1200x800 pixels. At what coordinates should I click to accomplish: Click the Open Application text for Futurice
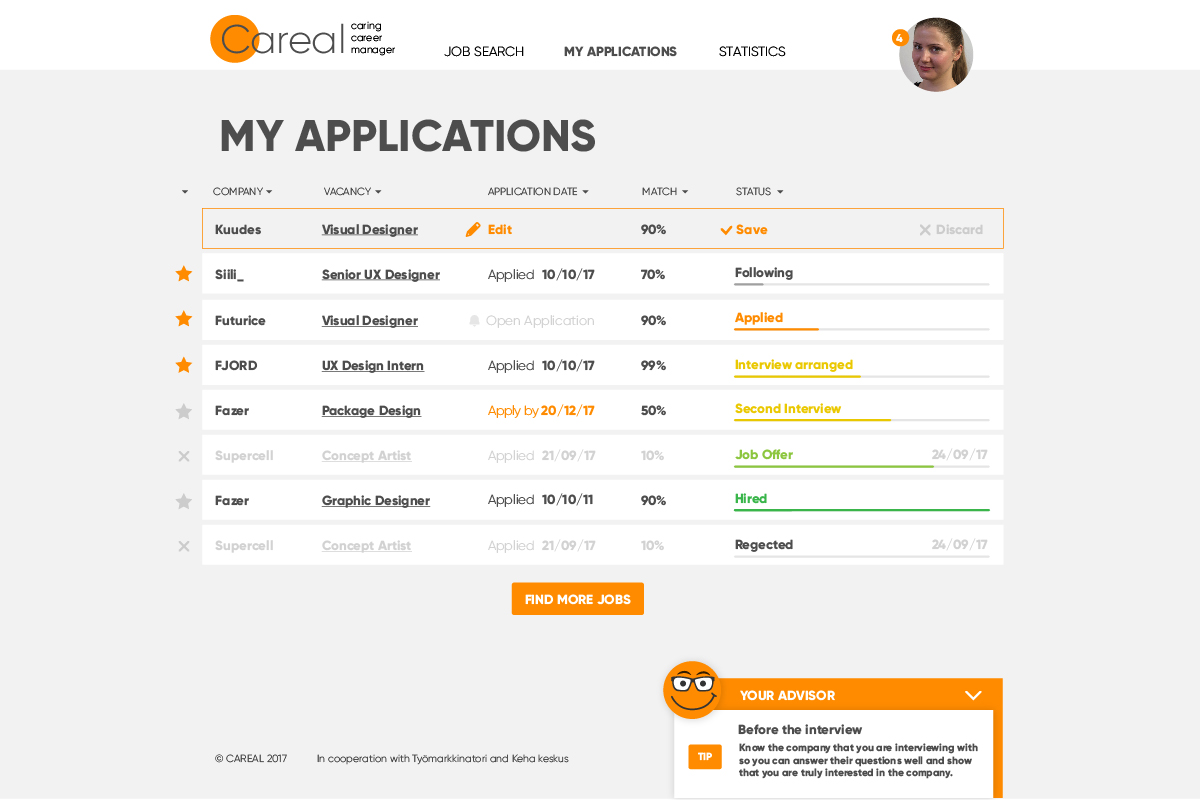[540, 321]
